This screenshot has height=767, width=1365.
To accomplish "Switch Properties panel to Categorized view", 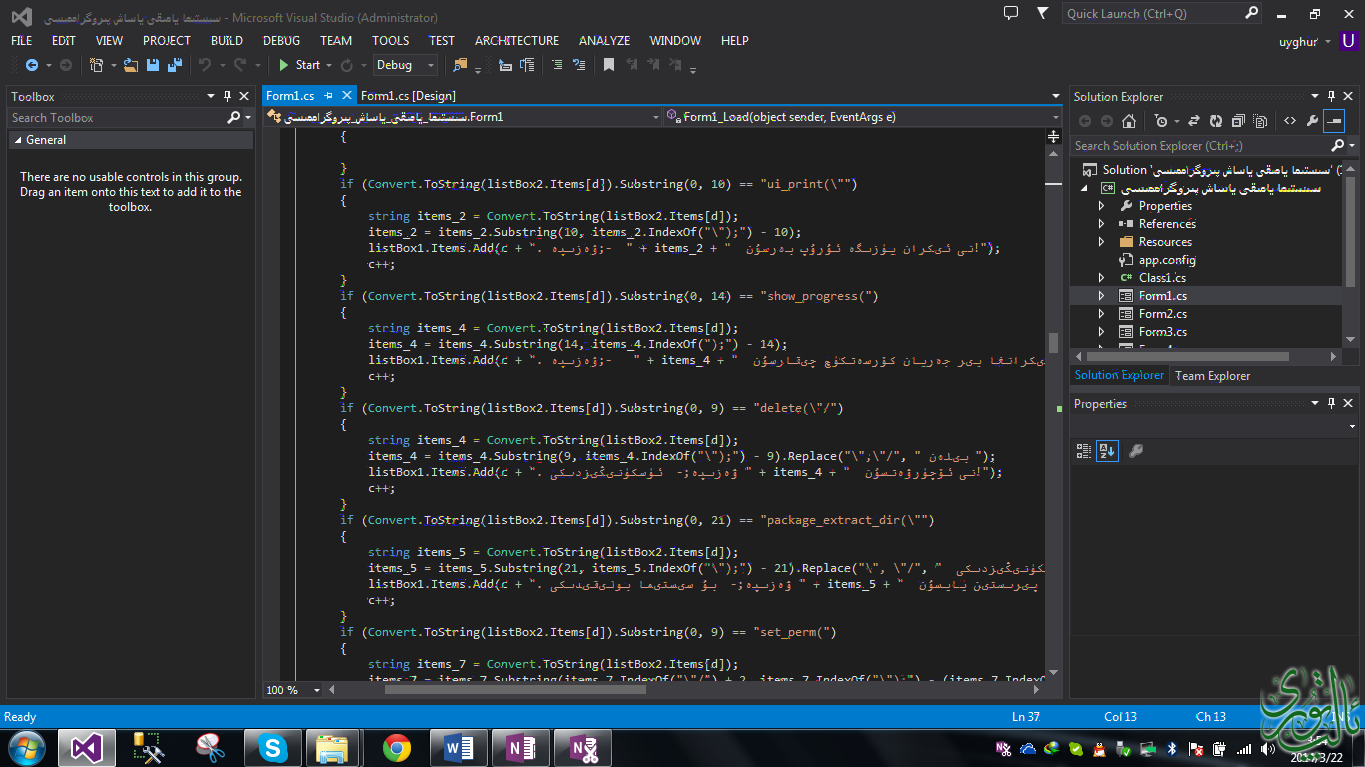I will [x=1083, y=451].
